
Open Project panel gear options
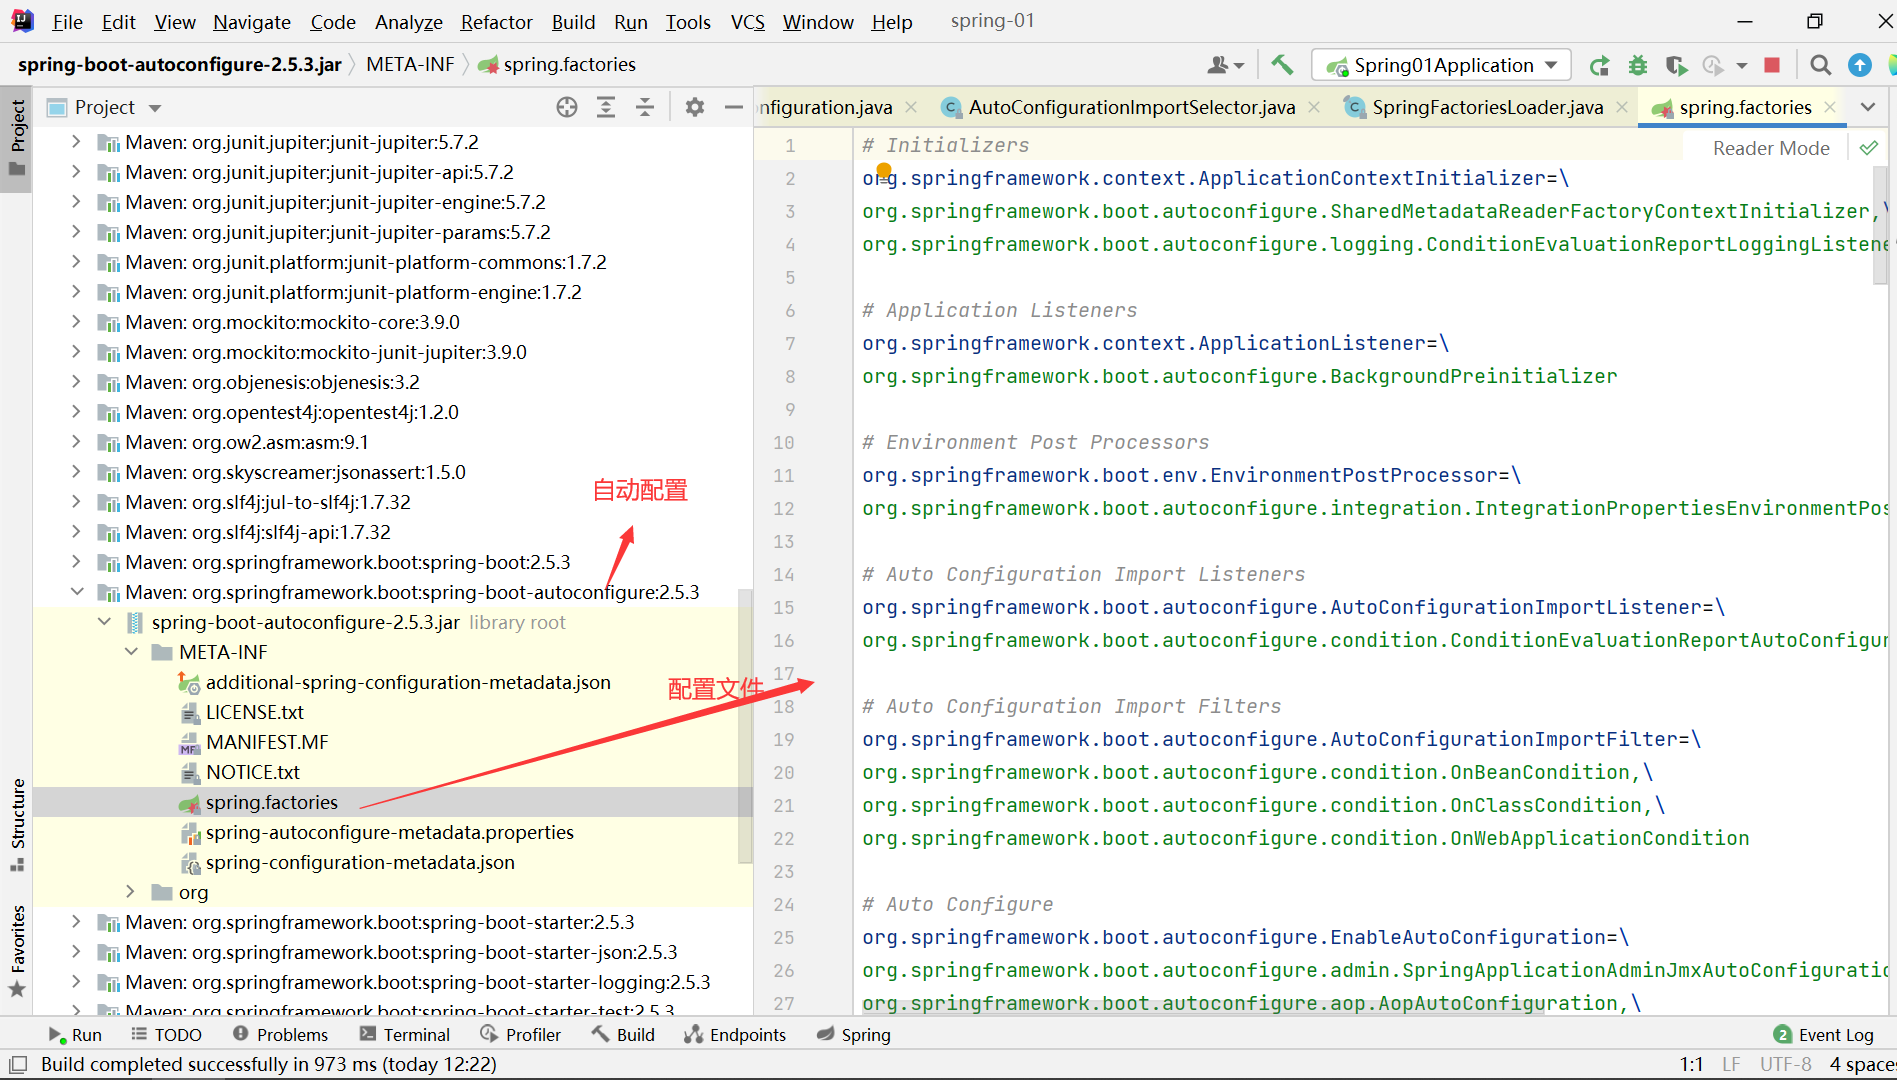coord(695,107)
